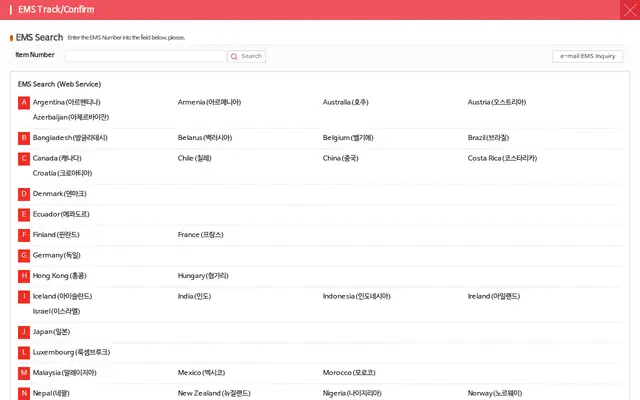Open the Mexico tracking link
The width and height of the screenshot is (640, 400).
tap(201, 372)
